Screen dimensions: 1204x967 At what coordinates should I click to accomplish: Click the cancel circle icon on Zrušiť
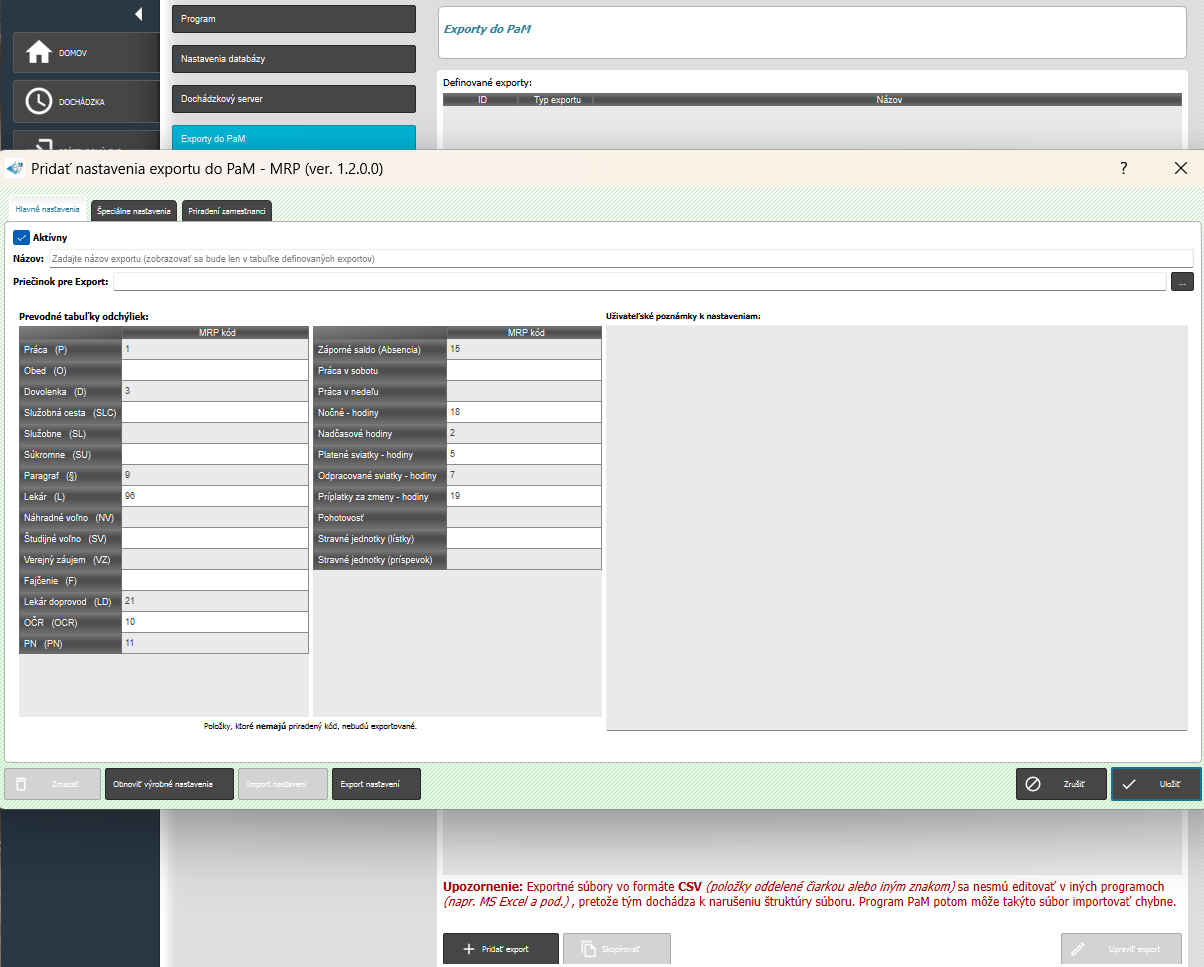[x=1034, y=784]
